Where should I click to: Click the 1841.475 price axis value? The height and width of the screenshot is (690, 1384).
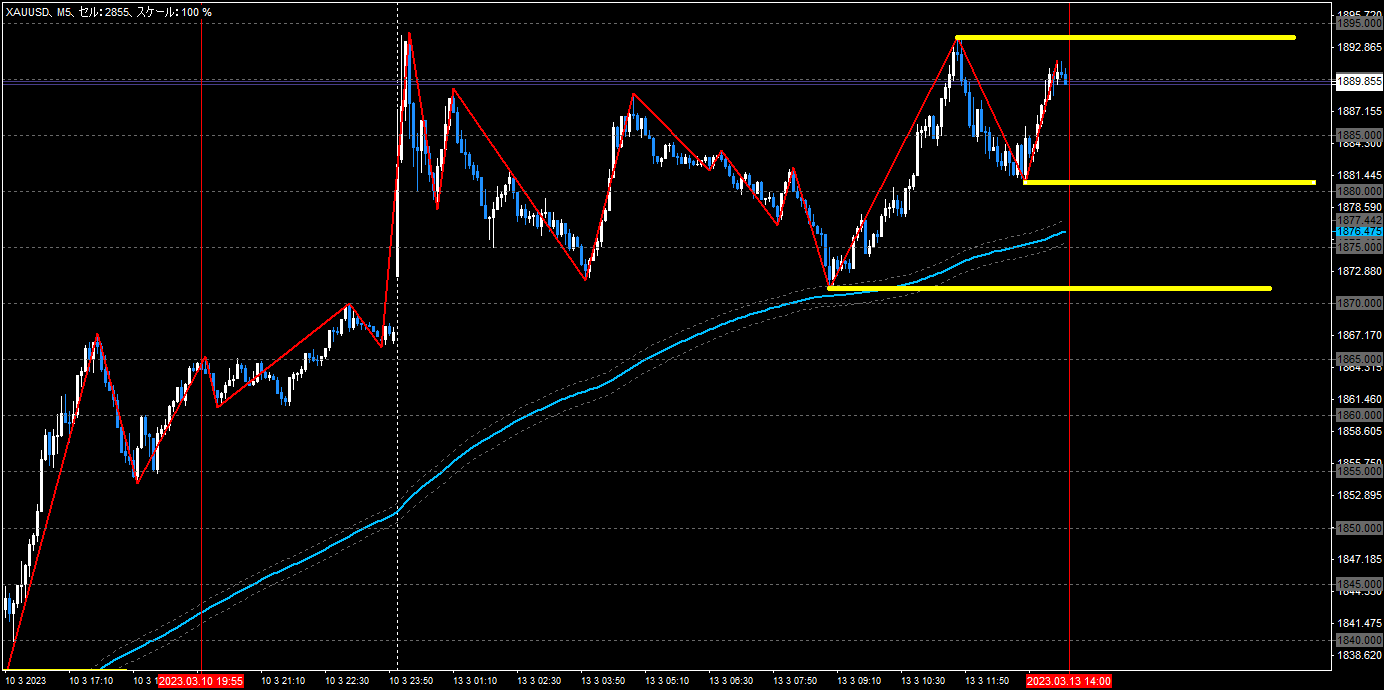pyautogui.click(x=1359, y=623)
